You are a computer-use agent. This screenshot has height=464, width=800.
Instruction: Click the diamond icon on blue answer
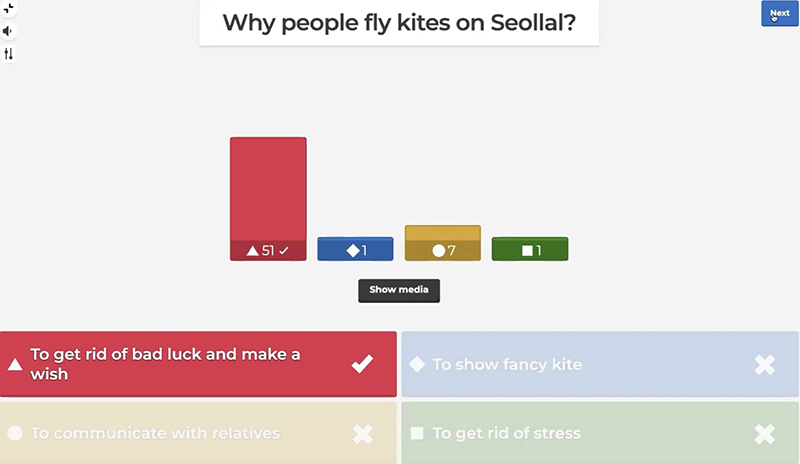[x=417, y=365]
